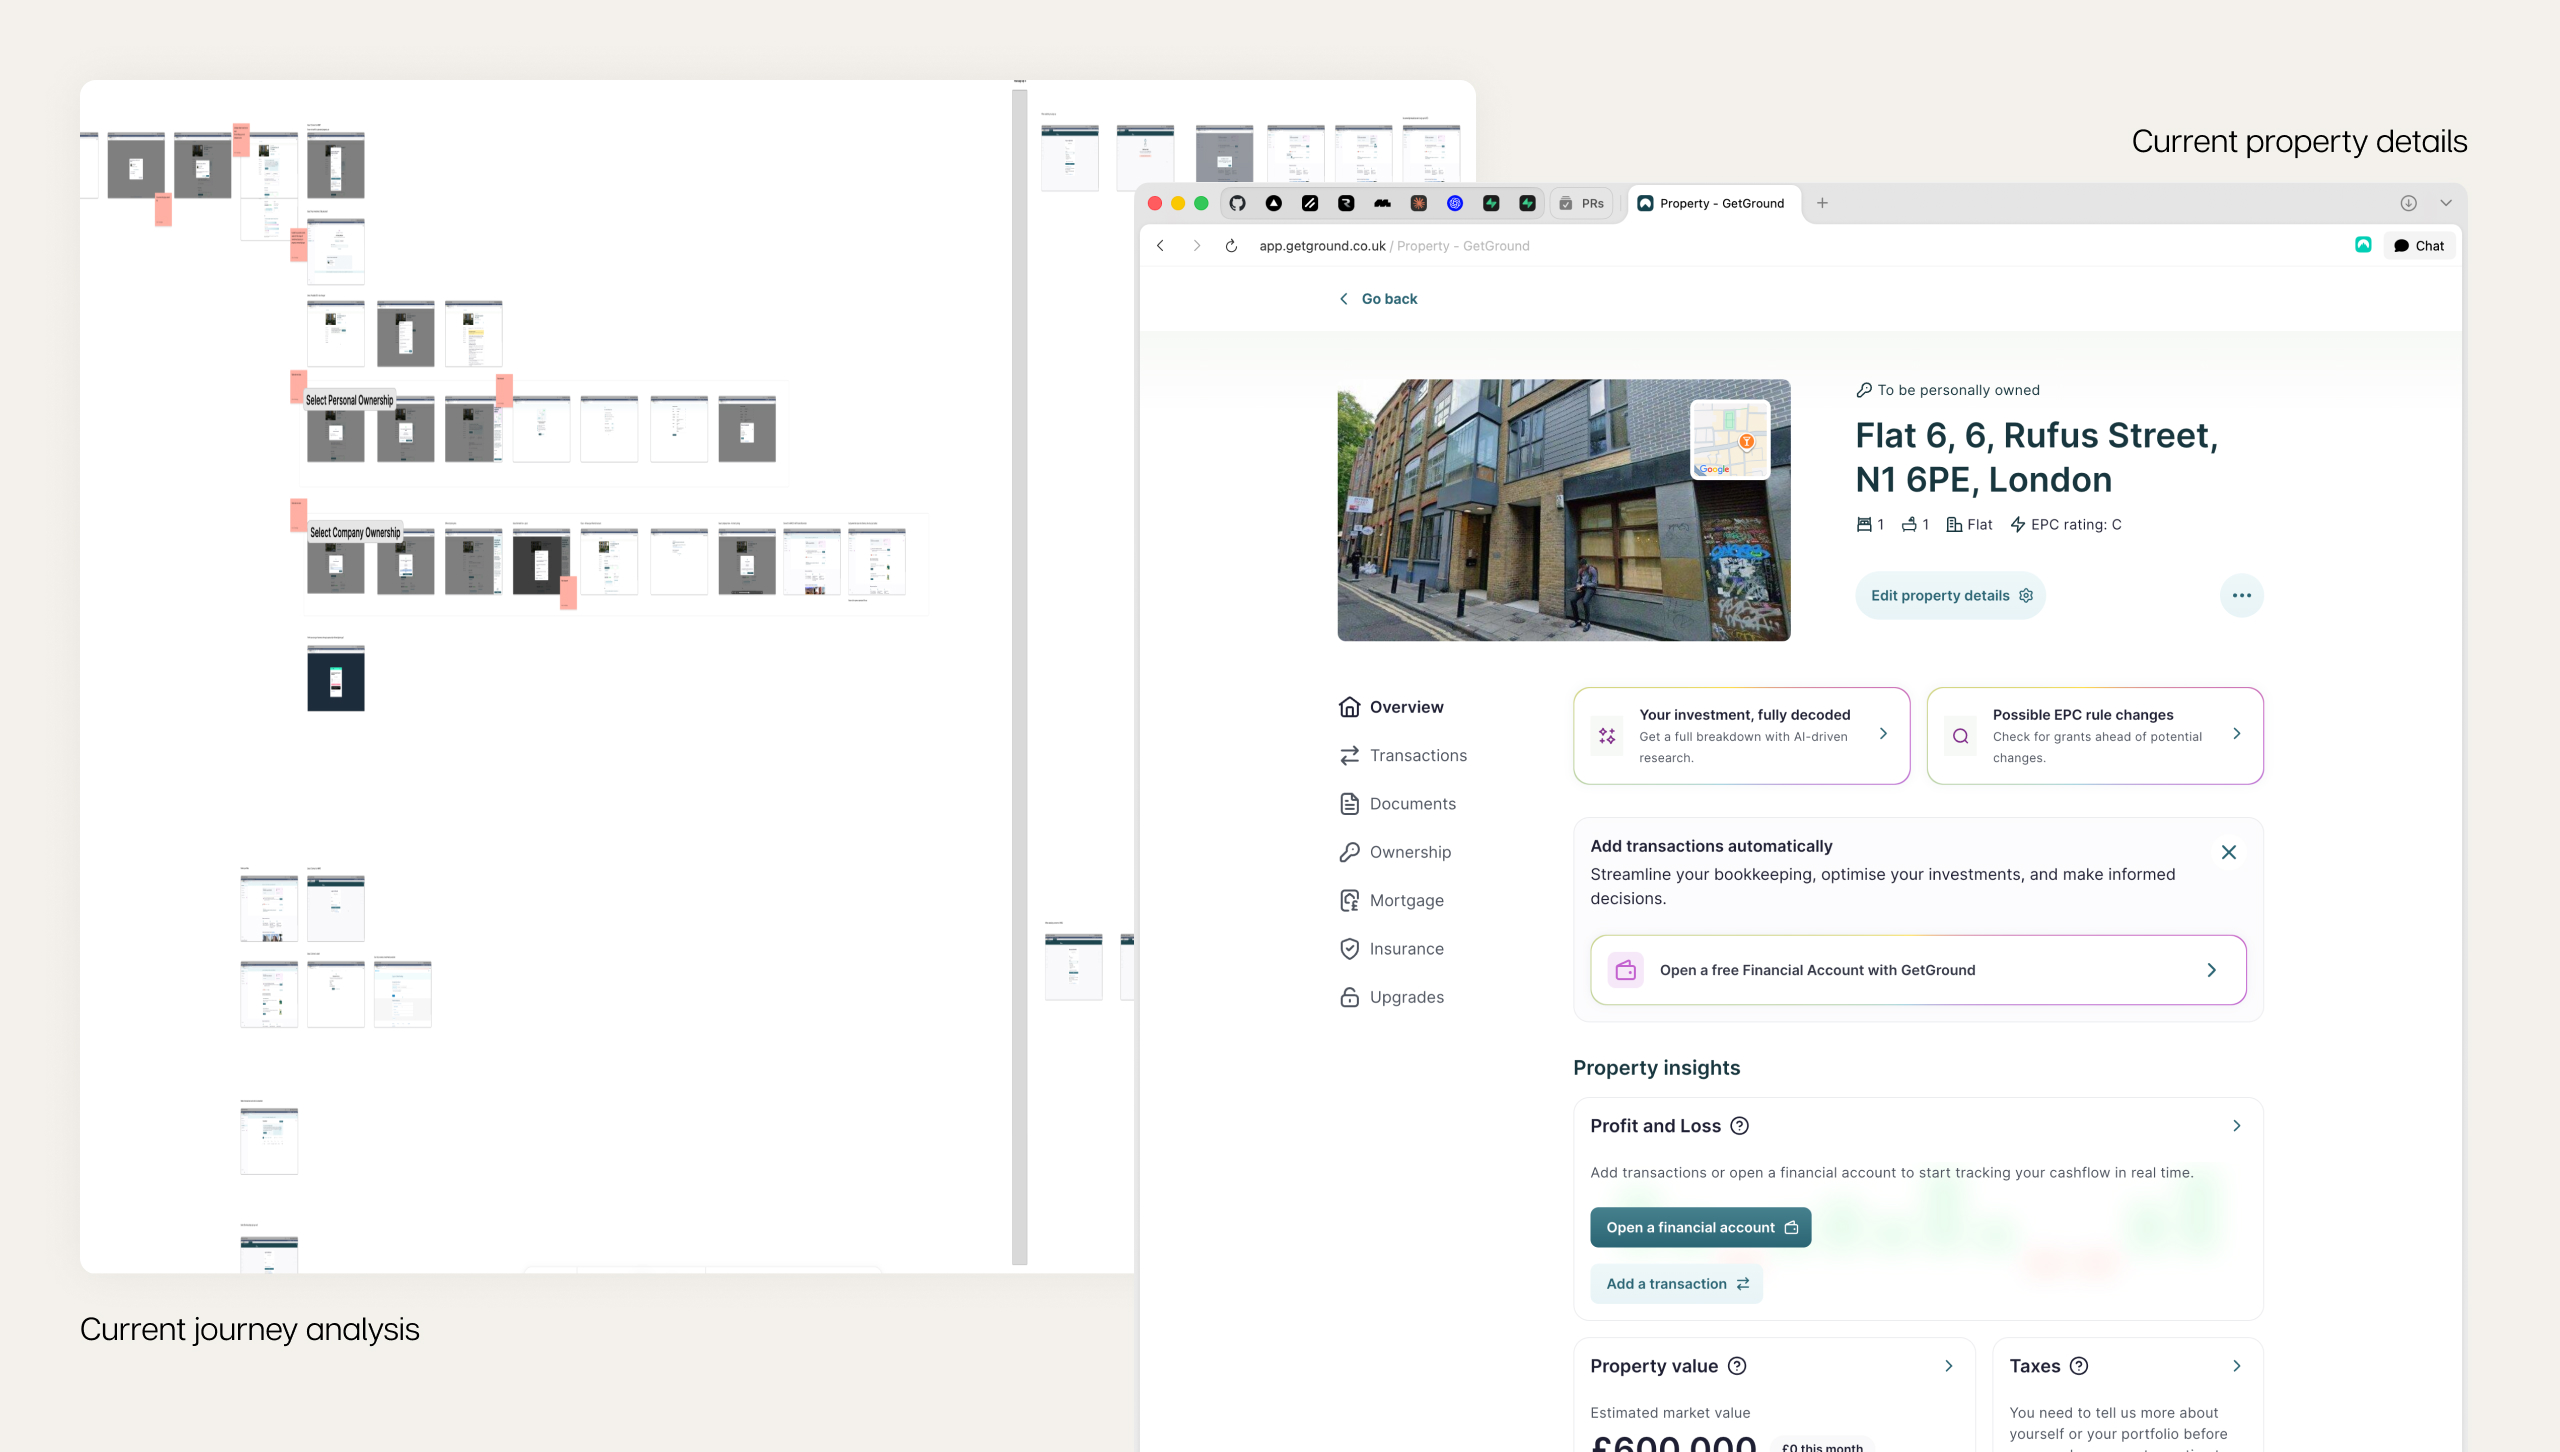This screenshot has height=1452, width=2560.
Task: Select the Select Company Ownership frame label
Action: click(355, 533)
